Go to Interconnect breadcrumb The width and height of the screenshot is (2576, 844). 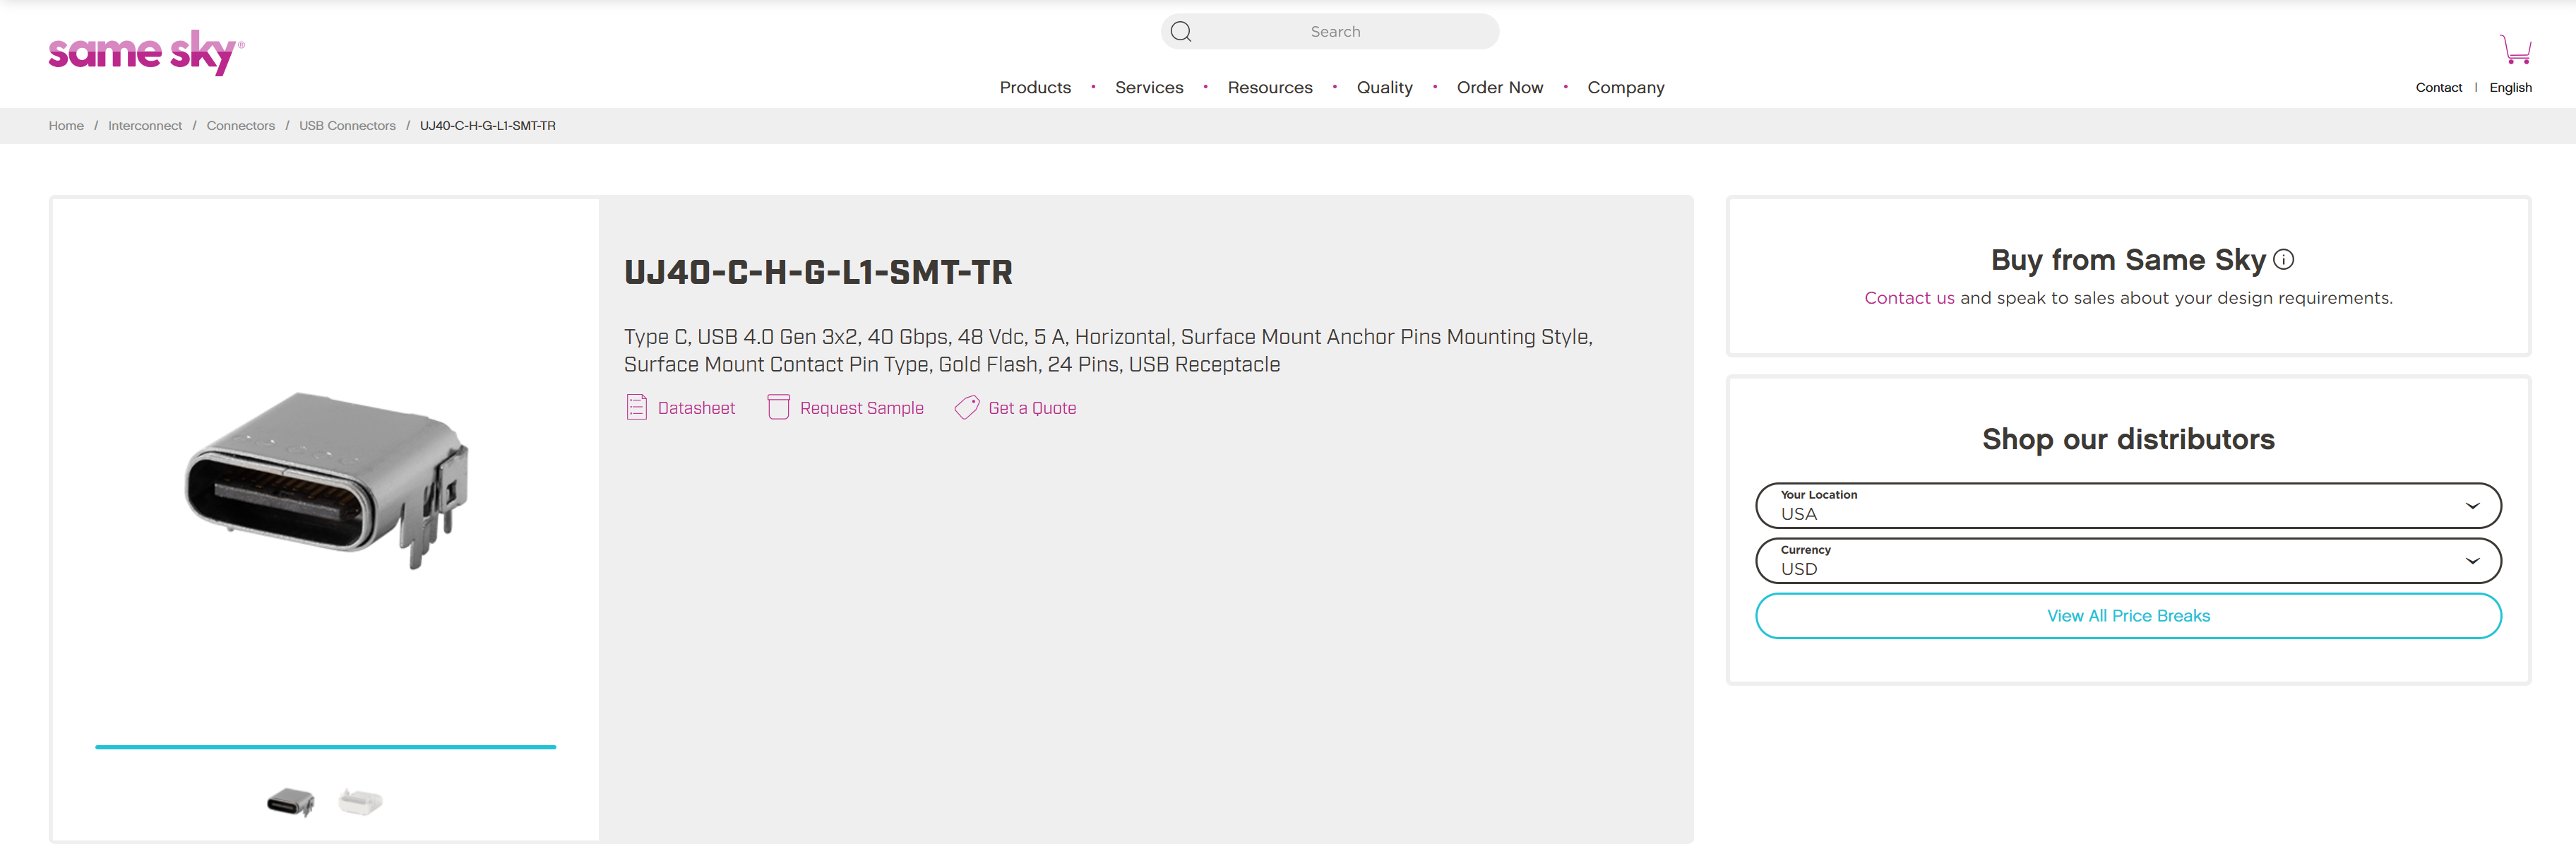coord(145,126)
